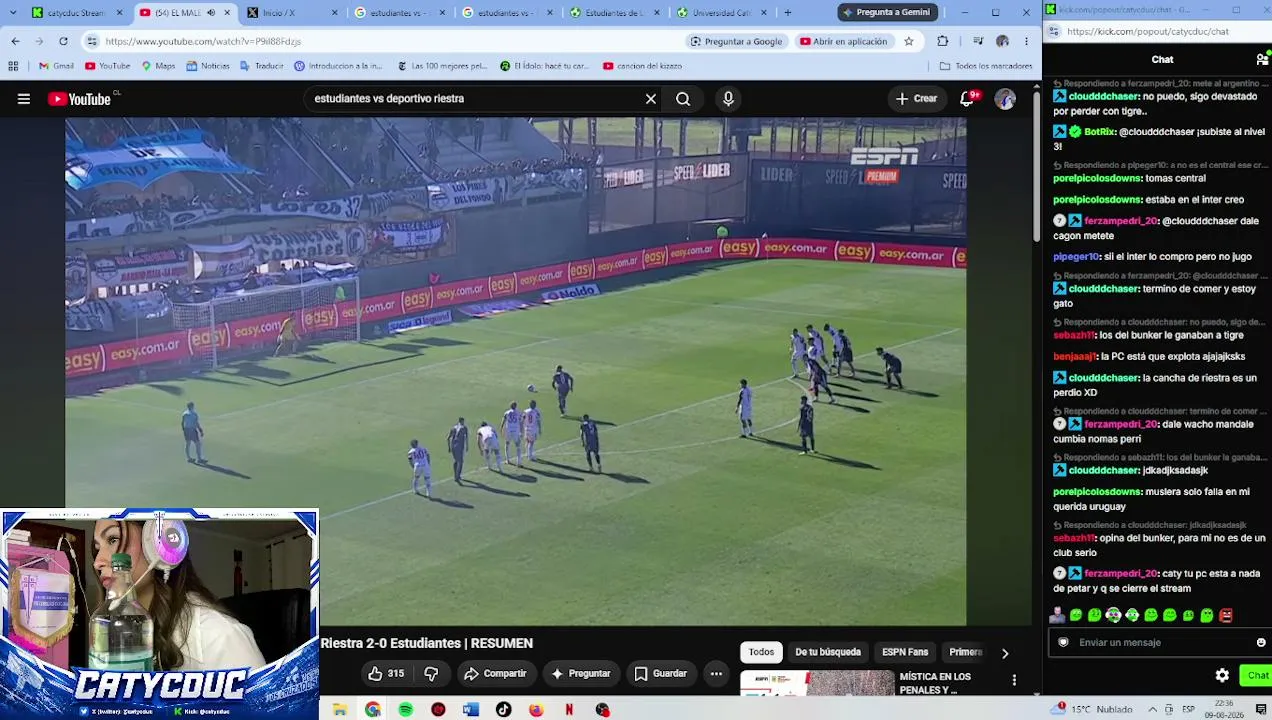Open YouTube notifications bell
This screenshot has width=1272, height=720.
[967, 99]
